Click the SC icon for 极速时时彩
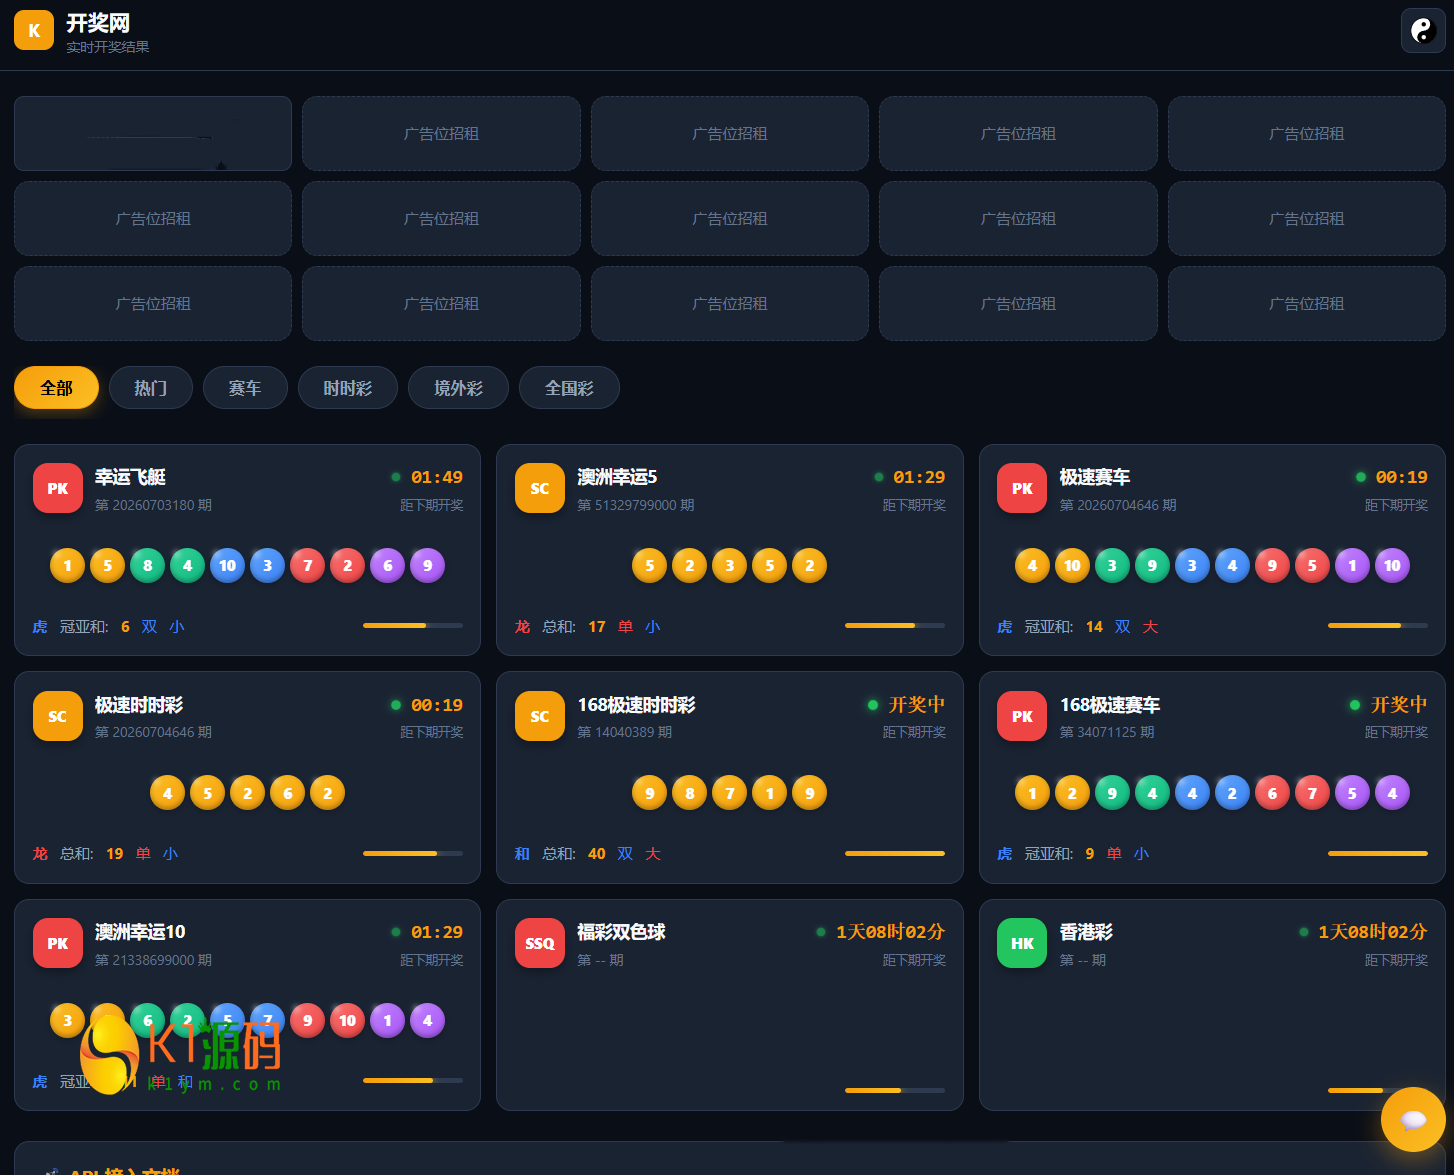1454x1175 pixels. pyautogui.click(x=58, y=716)
